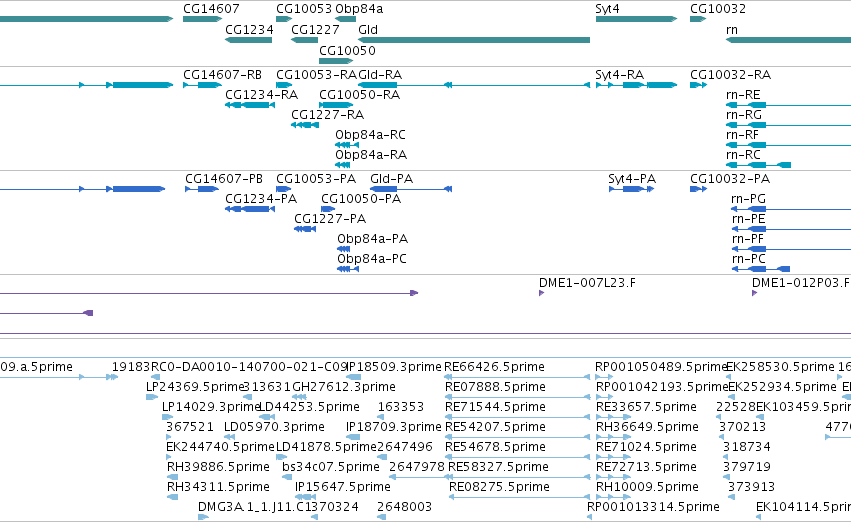Image resolution: width=851 pixels, height=522 pixels.
Task: Select the long Gld gene bar
Action: tap(474, 40)
